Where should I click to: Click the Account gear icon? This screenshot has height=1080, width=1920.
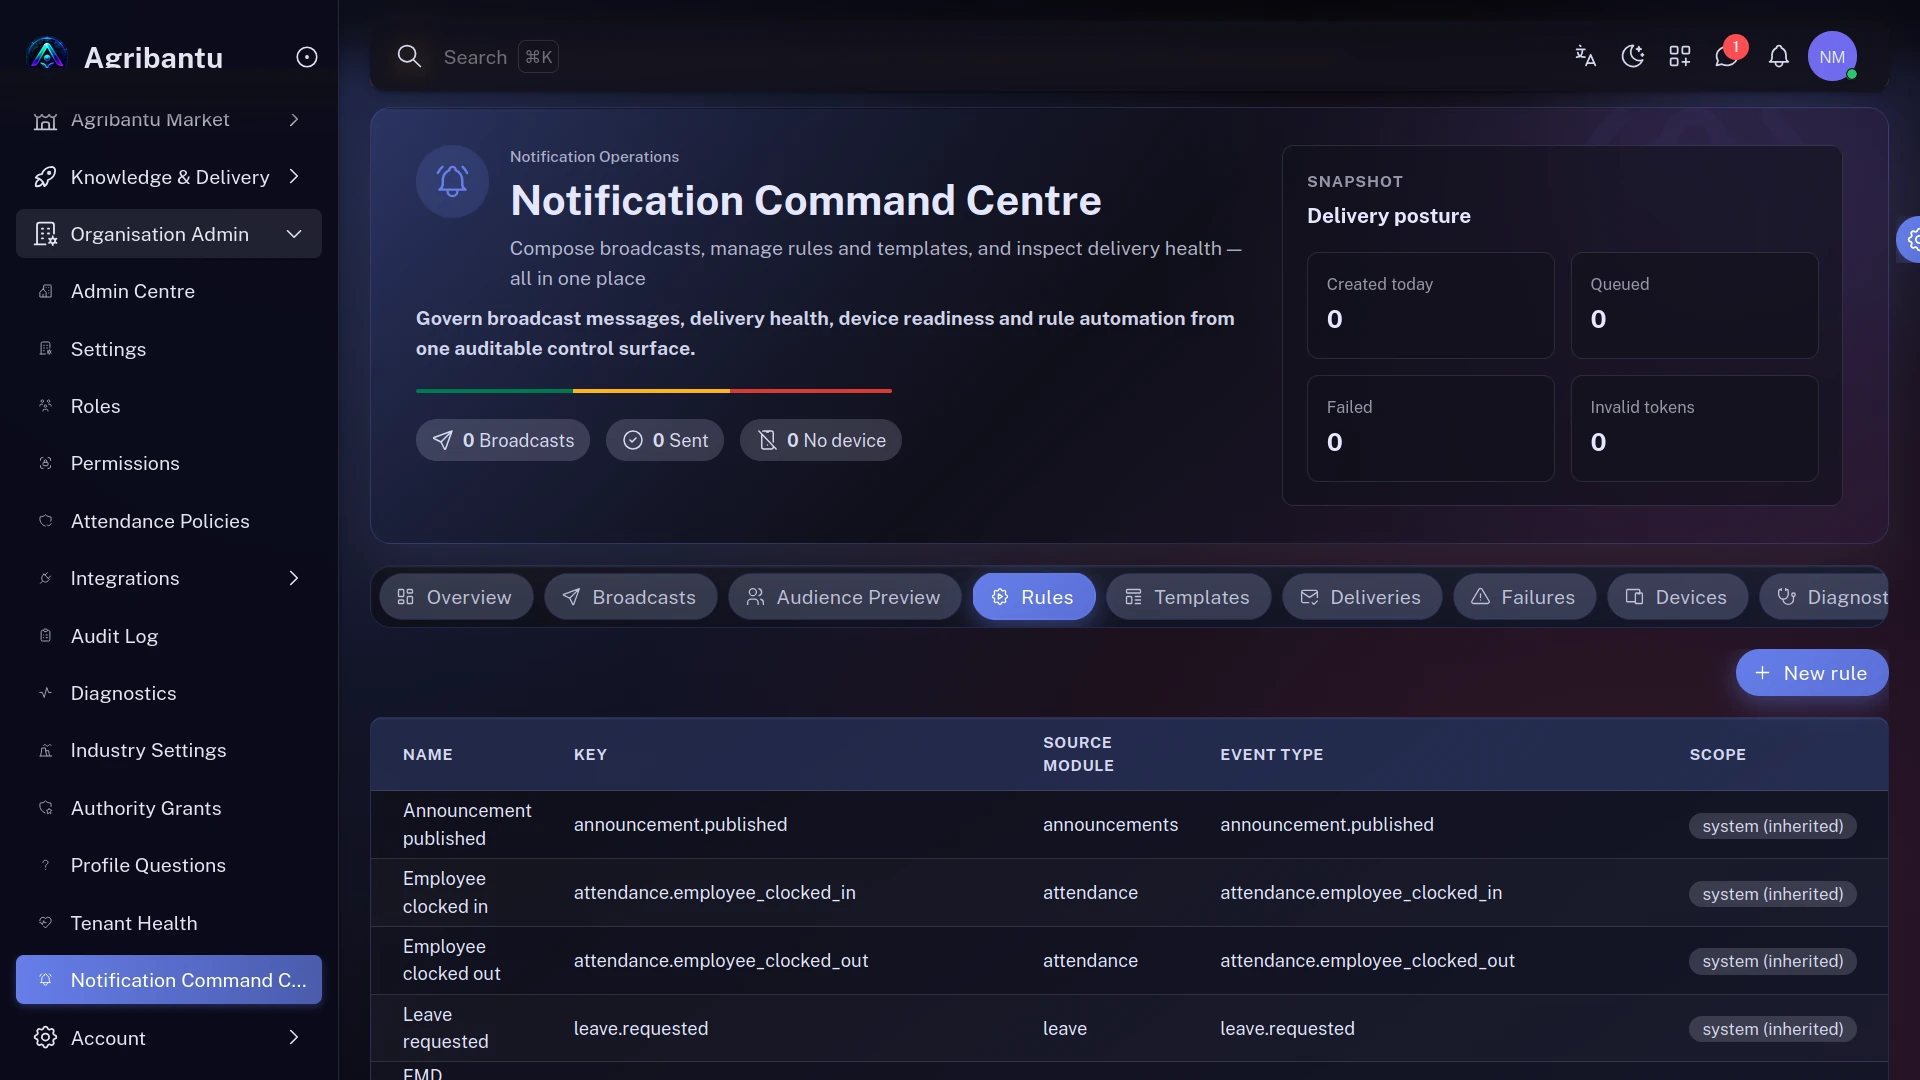tap(45, 1037)
